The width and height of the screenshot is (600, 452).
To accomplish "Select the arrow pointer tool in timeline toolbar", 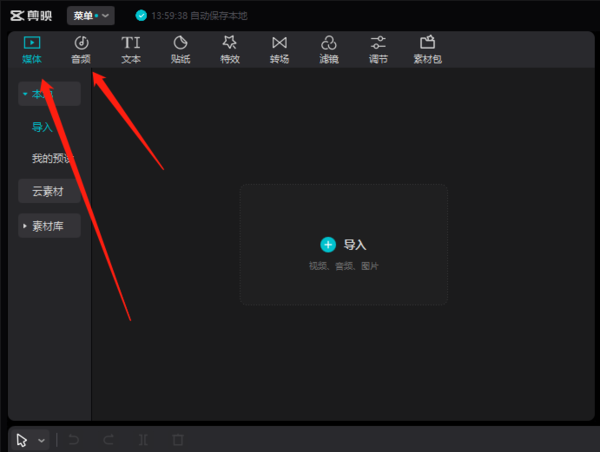I will (x=23, y=440).
